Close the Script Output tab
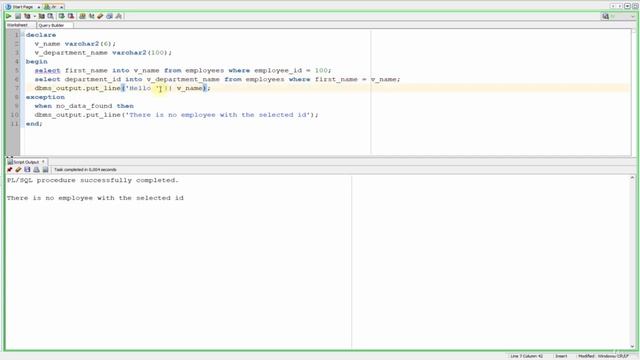Image resolution: width=640 pixels, height=360 pixels. [43, 162]
